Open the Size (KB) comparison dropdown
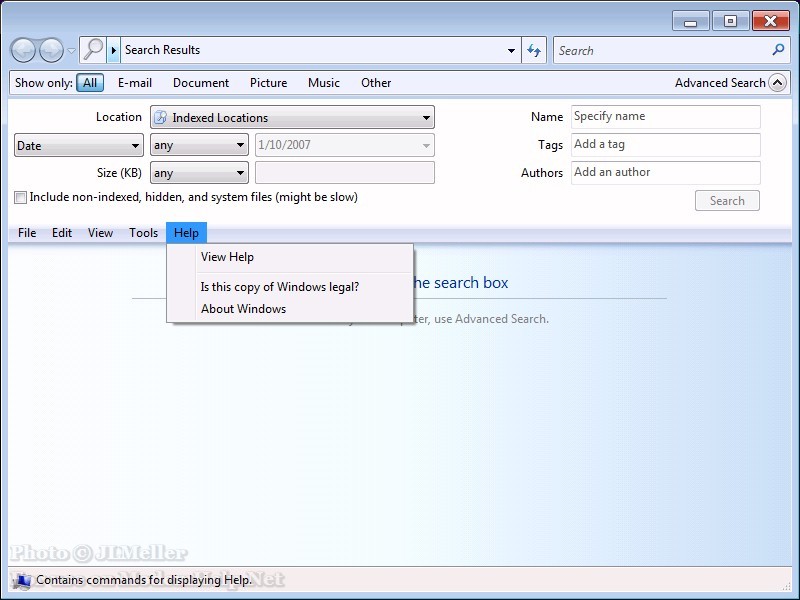 [x=199, y=174]
